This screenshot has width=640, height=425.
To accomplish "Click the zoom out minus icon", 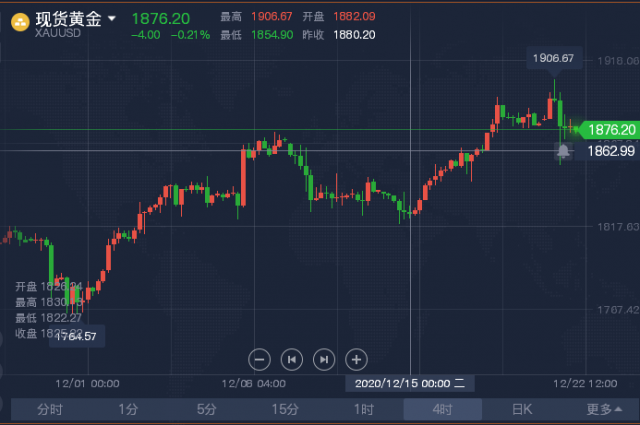I will point(259,360).
